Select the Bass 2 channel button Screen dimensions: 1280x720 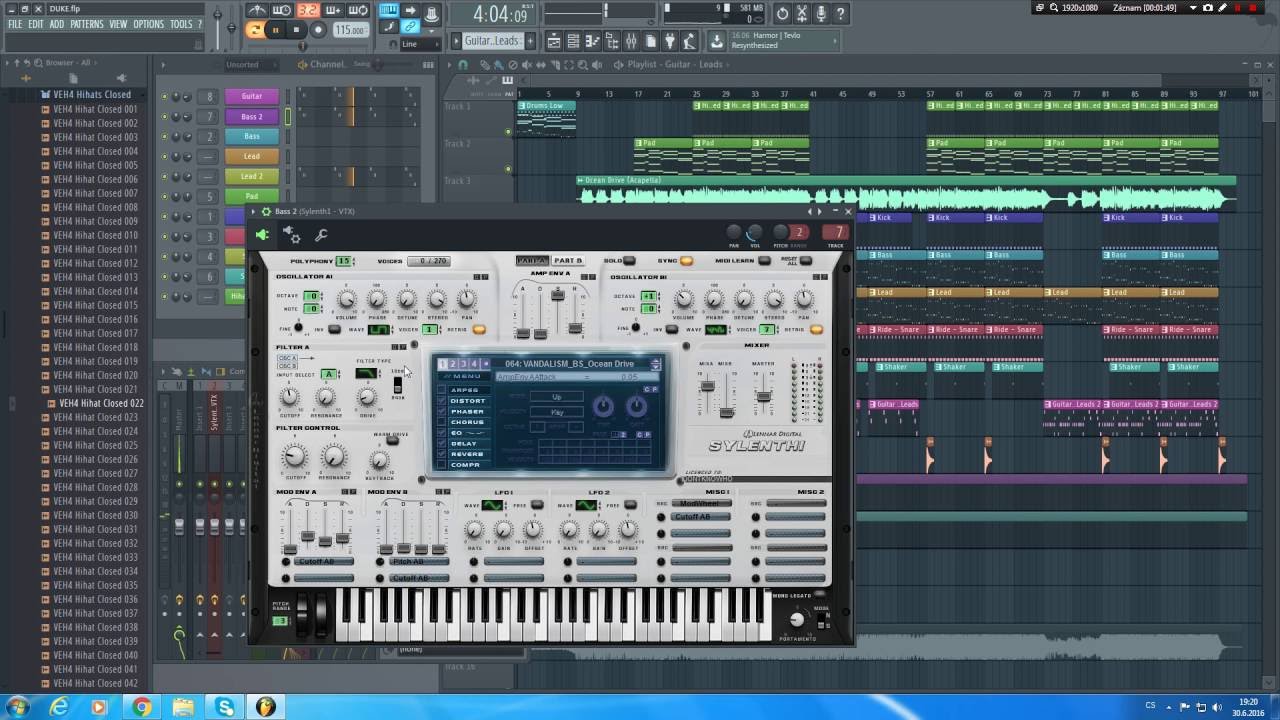pyautogui.click(x=251, y=116)
